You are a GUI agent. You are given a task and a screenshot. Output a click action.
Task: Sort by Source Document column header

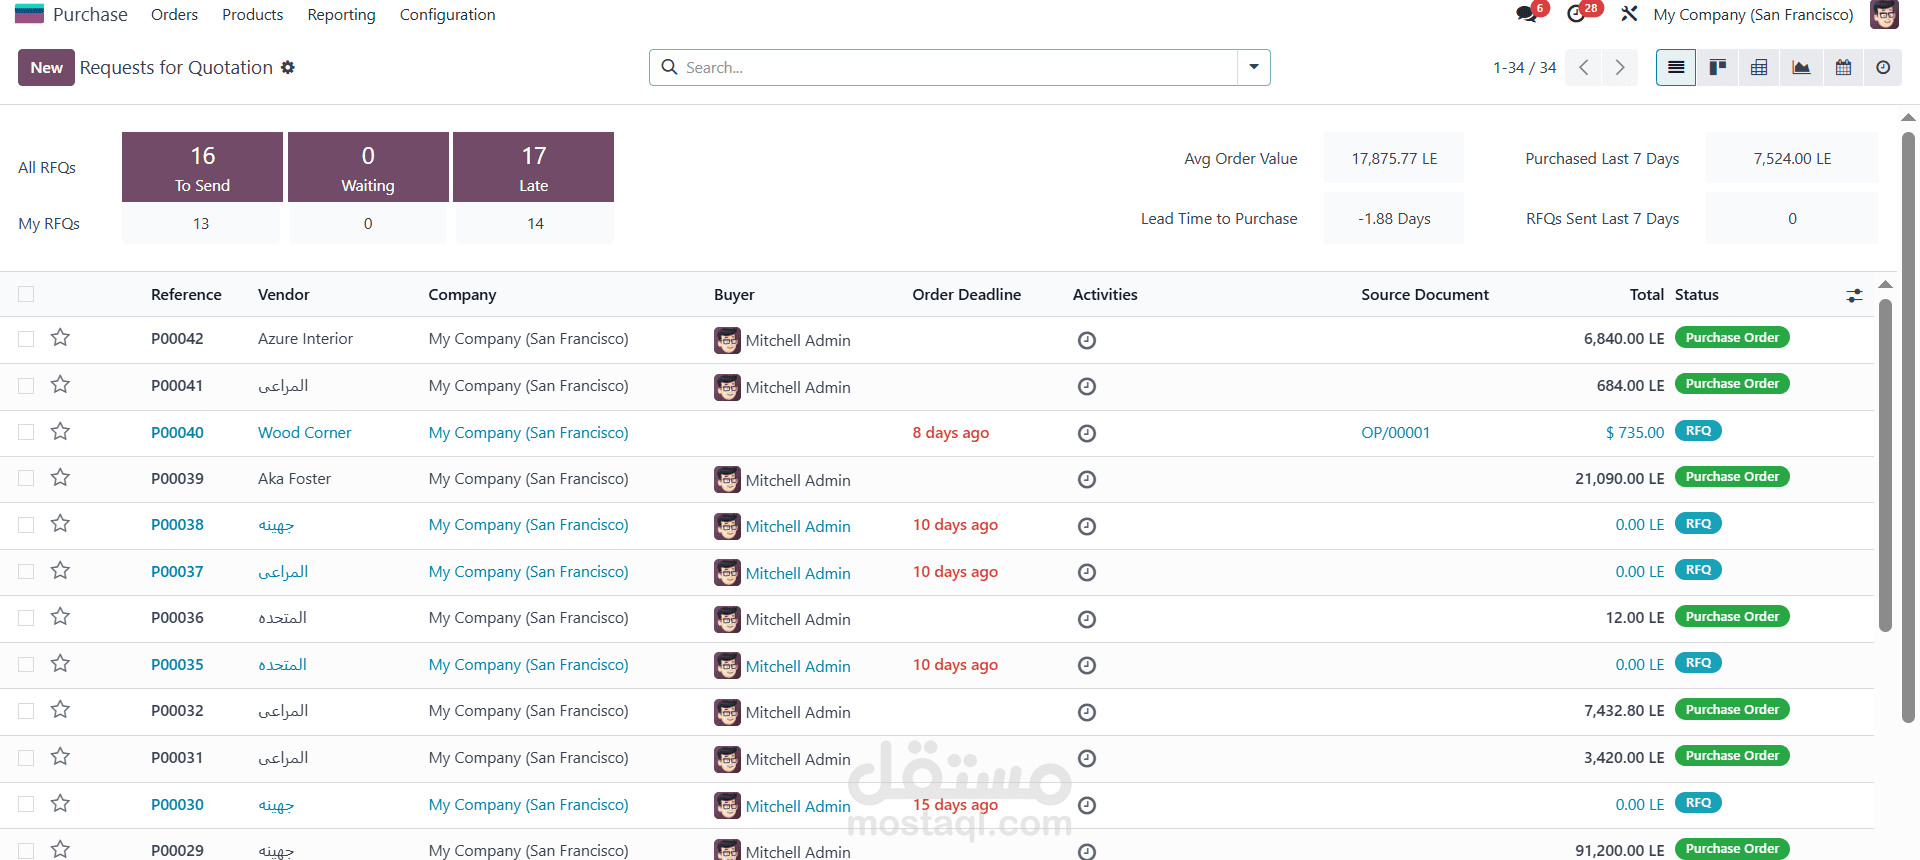point(1424,294)
